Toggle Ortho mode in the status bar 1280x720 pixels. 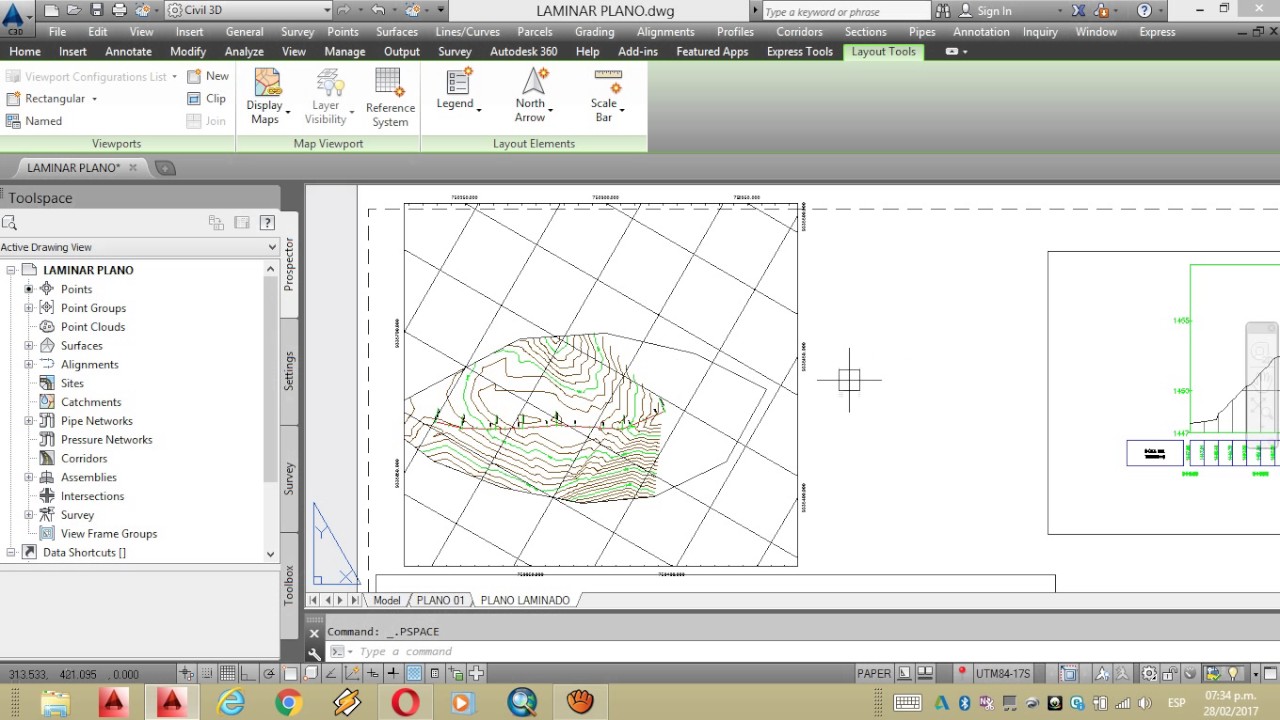click(x=247, y=674)
